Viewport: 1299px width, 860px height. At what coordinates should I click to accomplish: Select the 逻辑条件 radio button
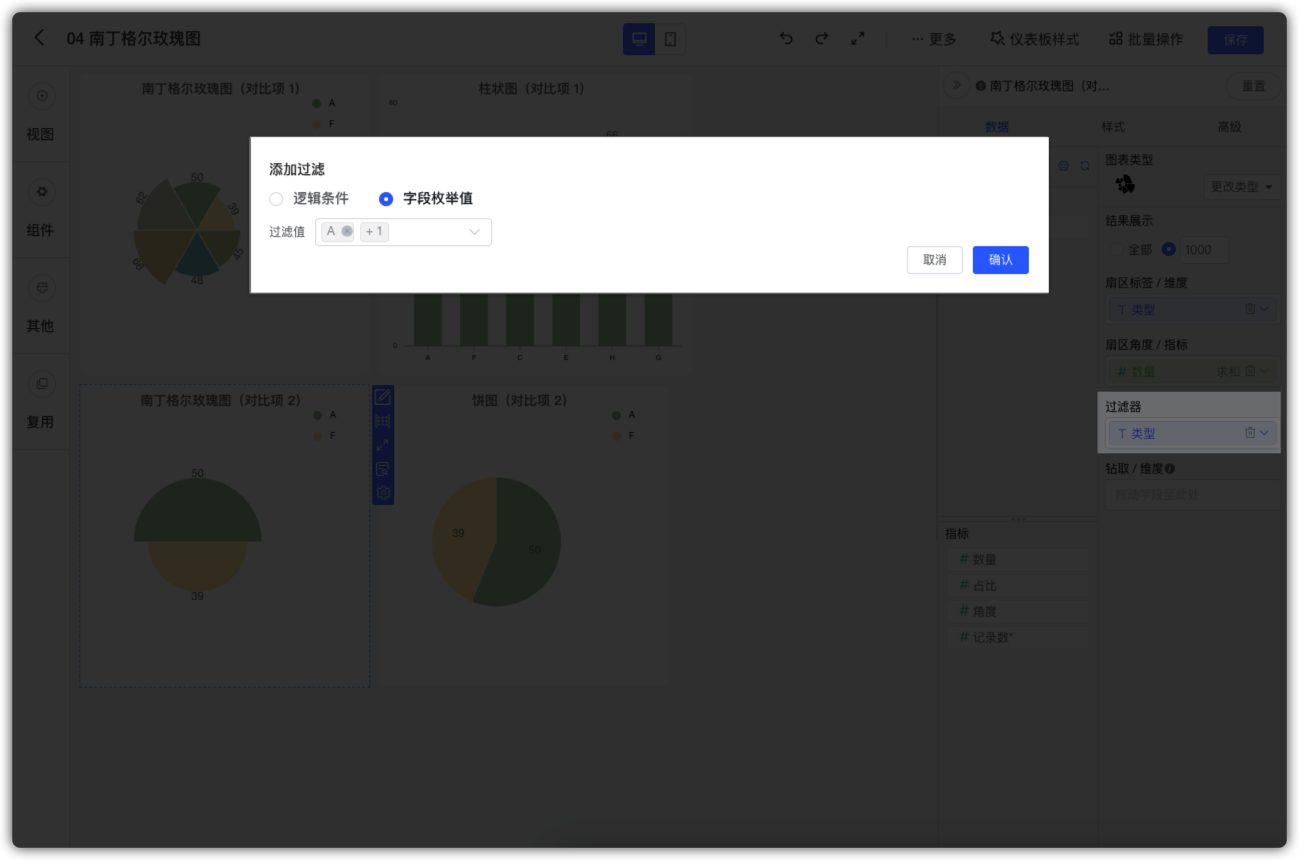tap(276, 199)
